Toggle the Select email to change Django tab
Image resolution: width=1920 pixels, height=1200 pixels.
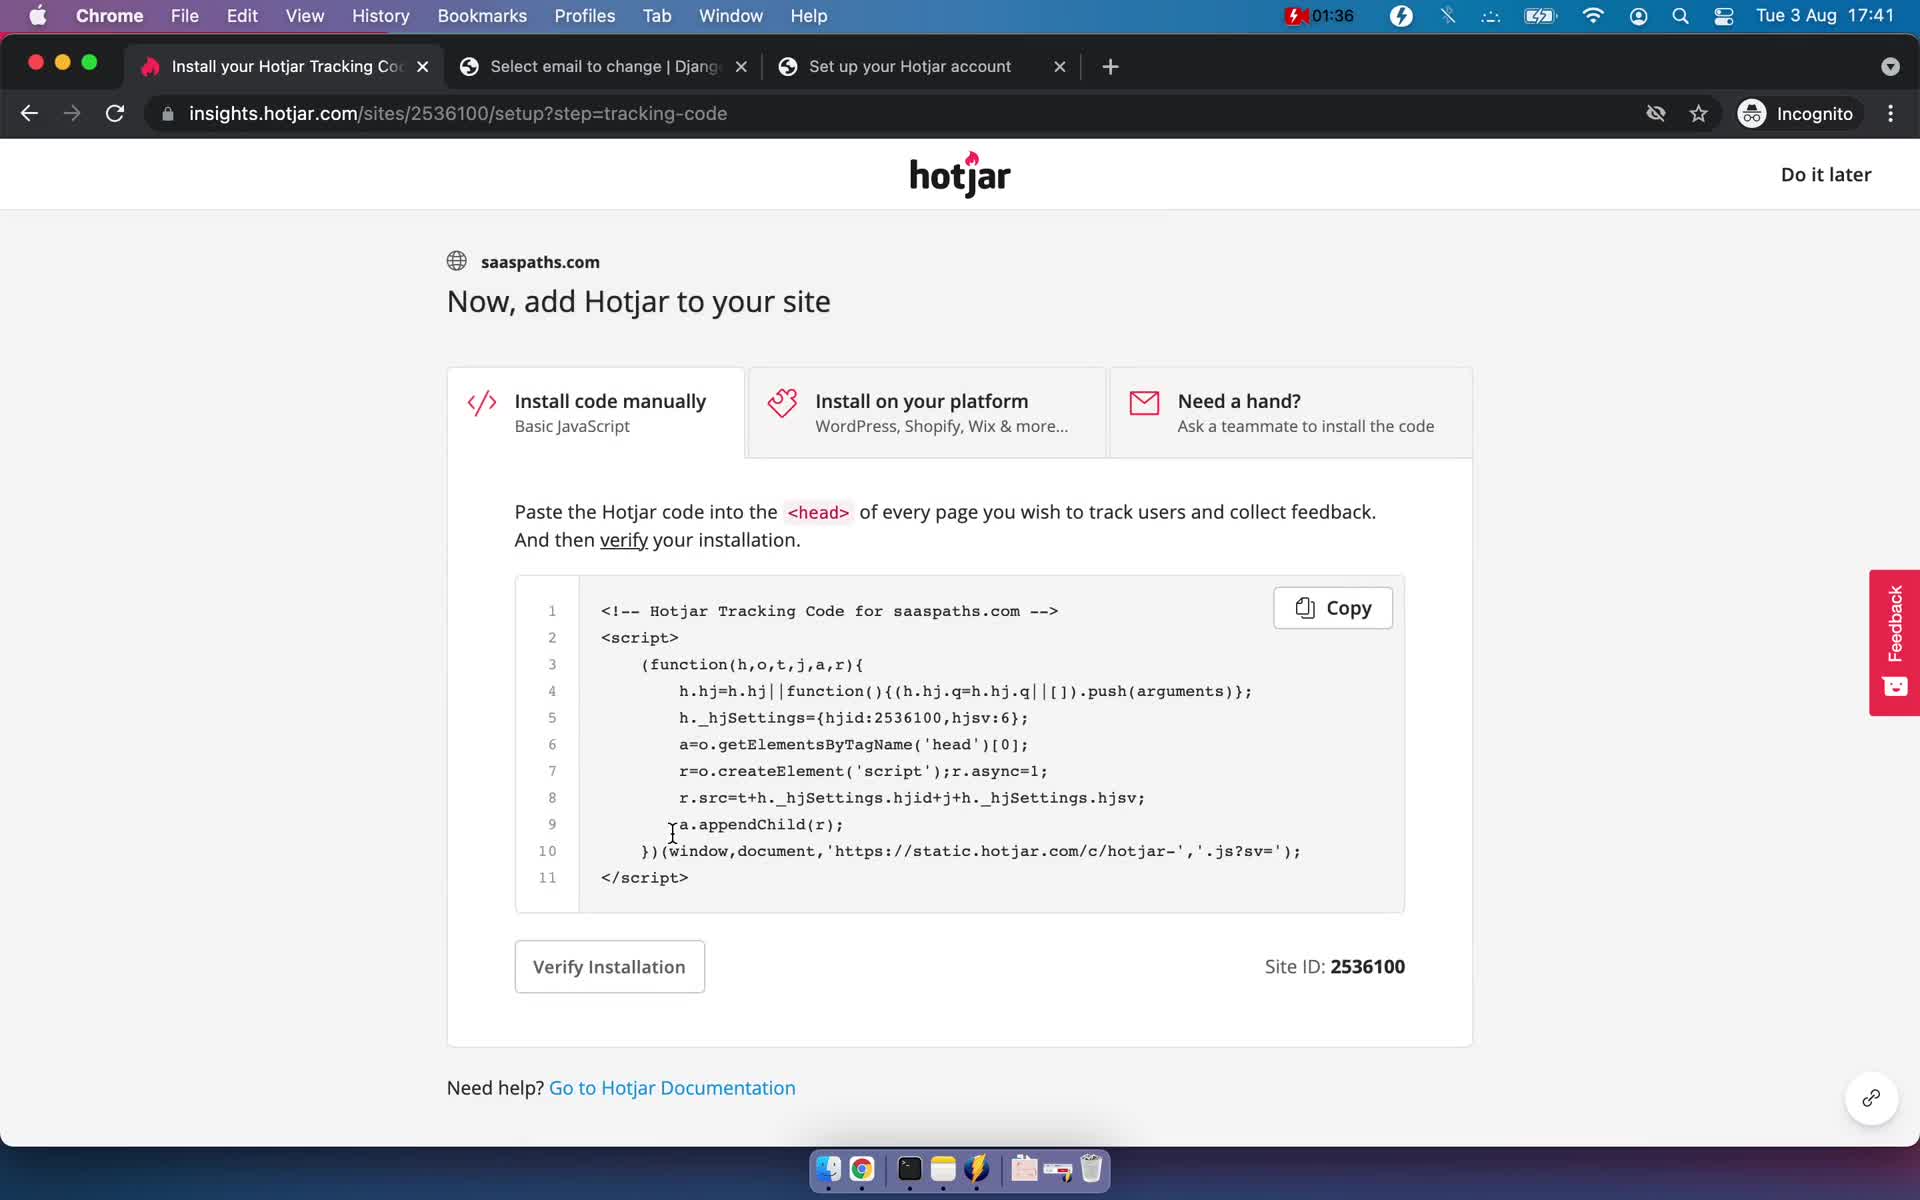point(604,66)
